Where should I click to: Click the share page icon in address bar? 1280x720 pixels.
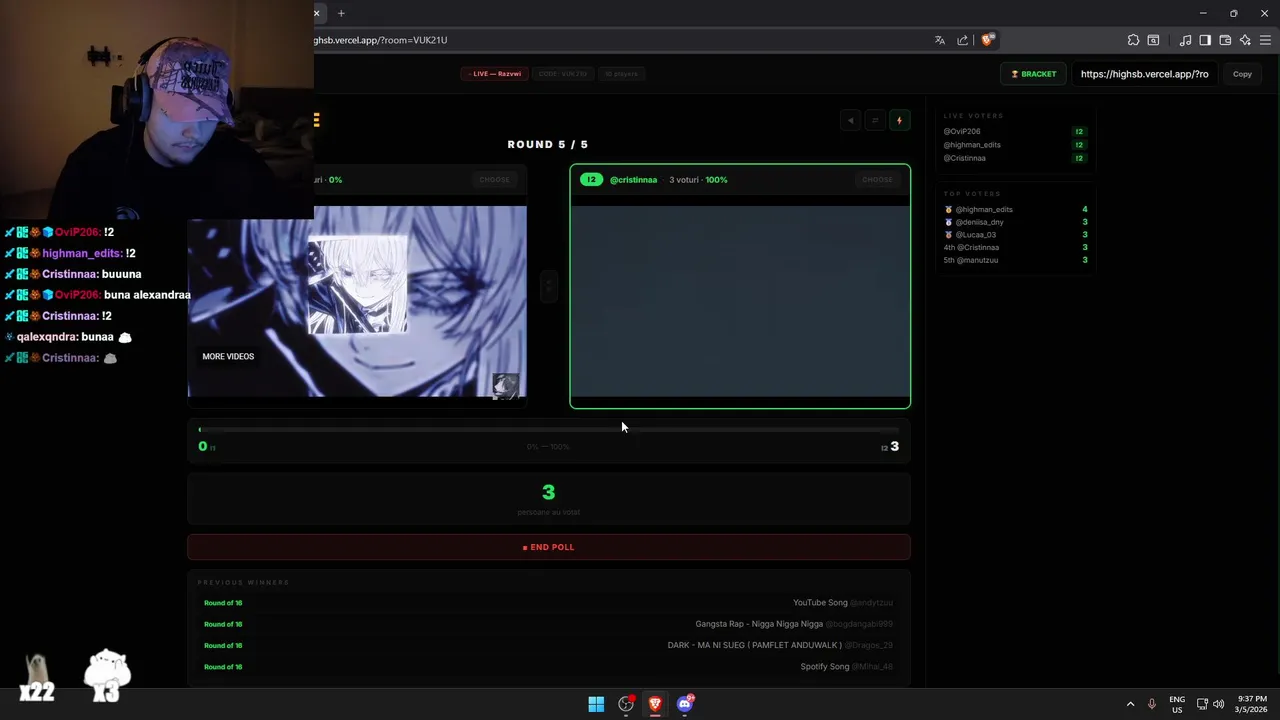[x=963, y=40]
